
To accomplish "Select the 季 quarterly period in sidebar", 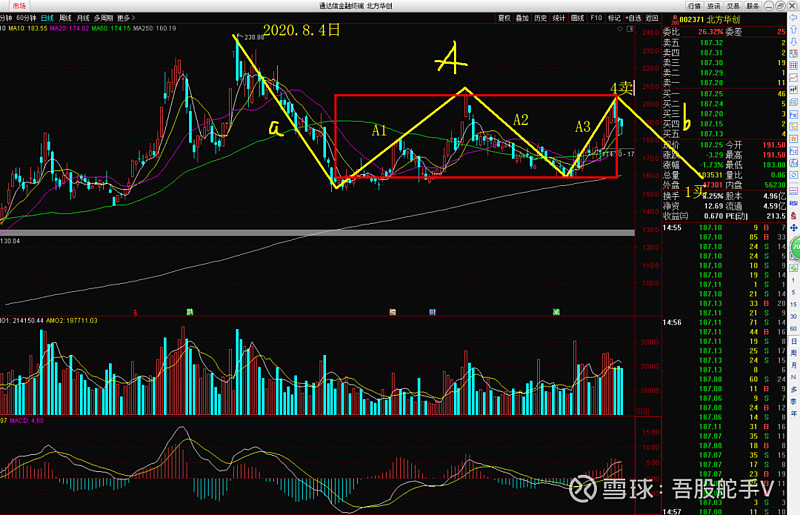I will point(793,401).
